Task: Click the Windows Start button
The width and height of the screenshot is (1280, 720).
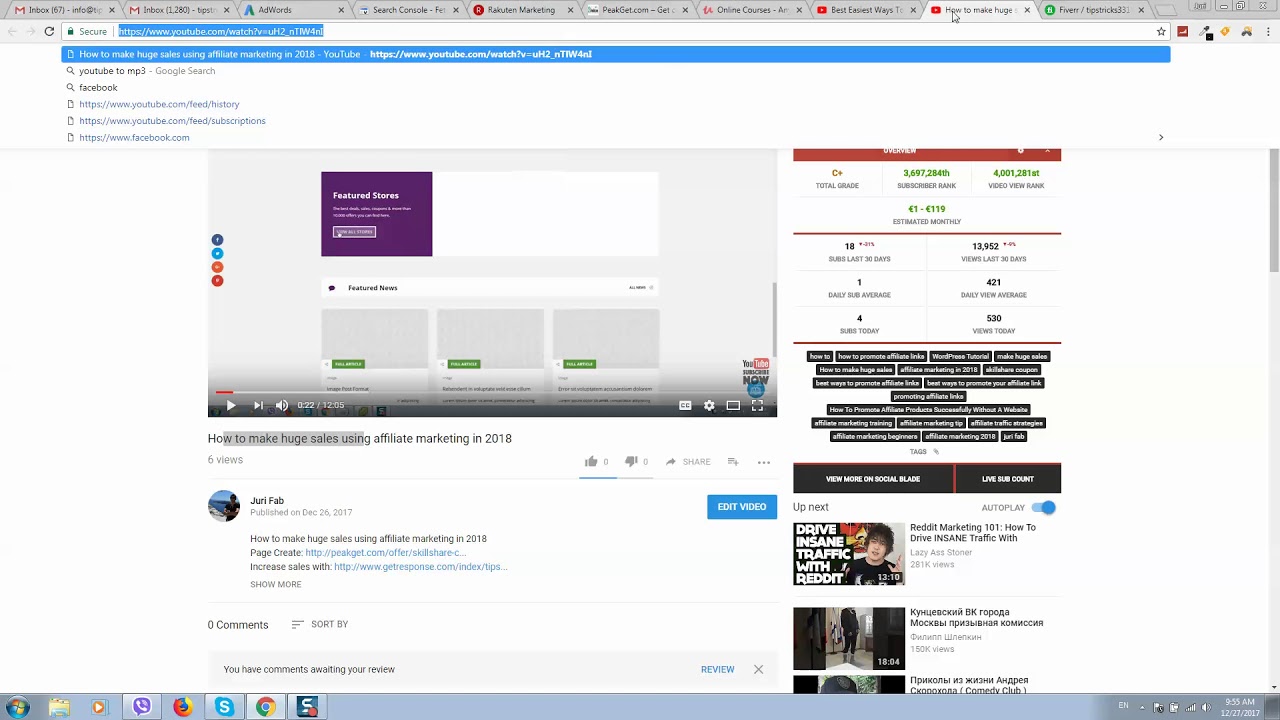Action: coord(17,707)
